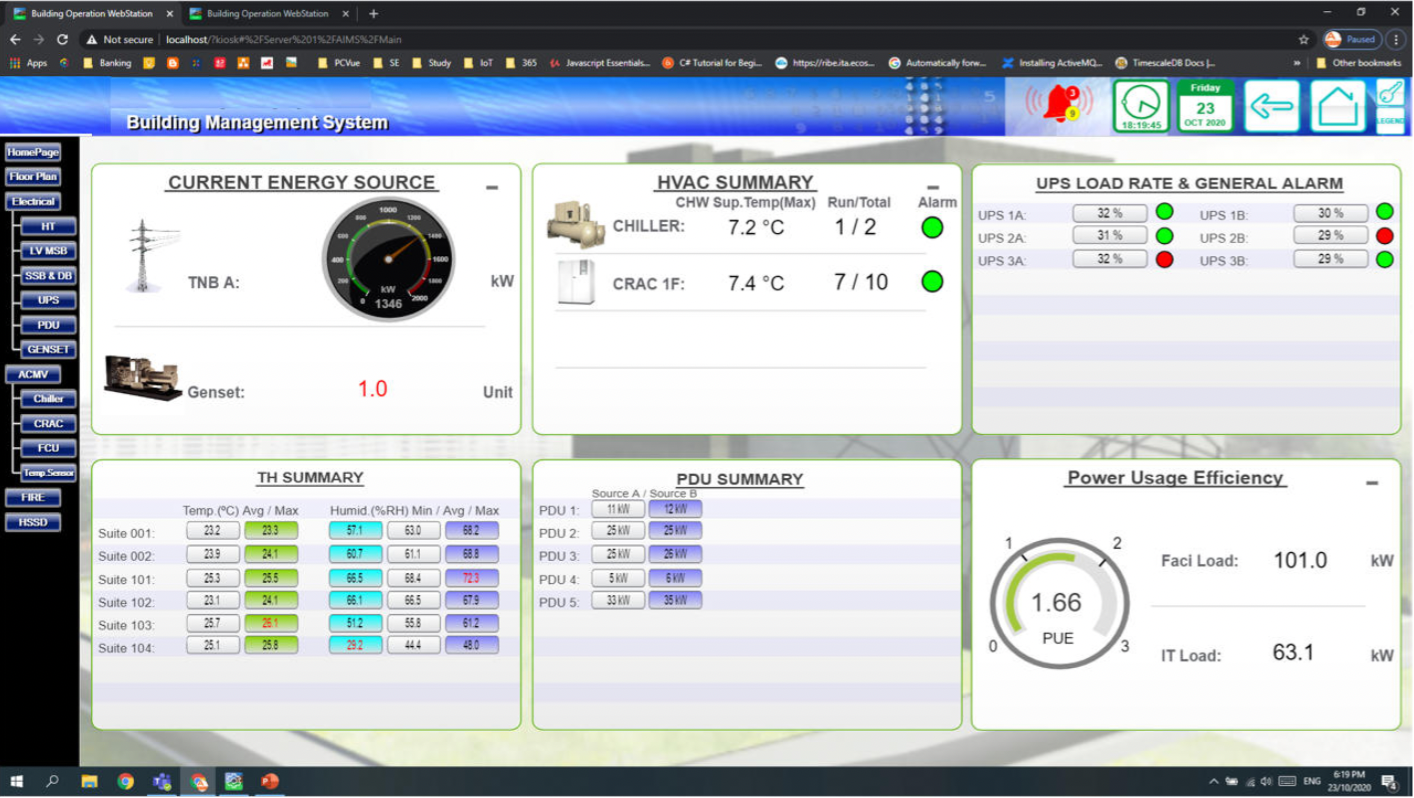Viewport: 1414px width, 798px height.
Task: Switch to the second Building Operation WebStation tab
Action: 270,14
